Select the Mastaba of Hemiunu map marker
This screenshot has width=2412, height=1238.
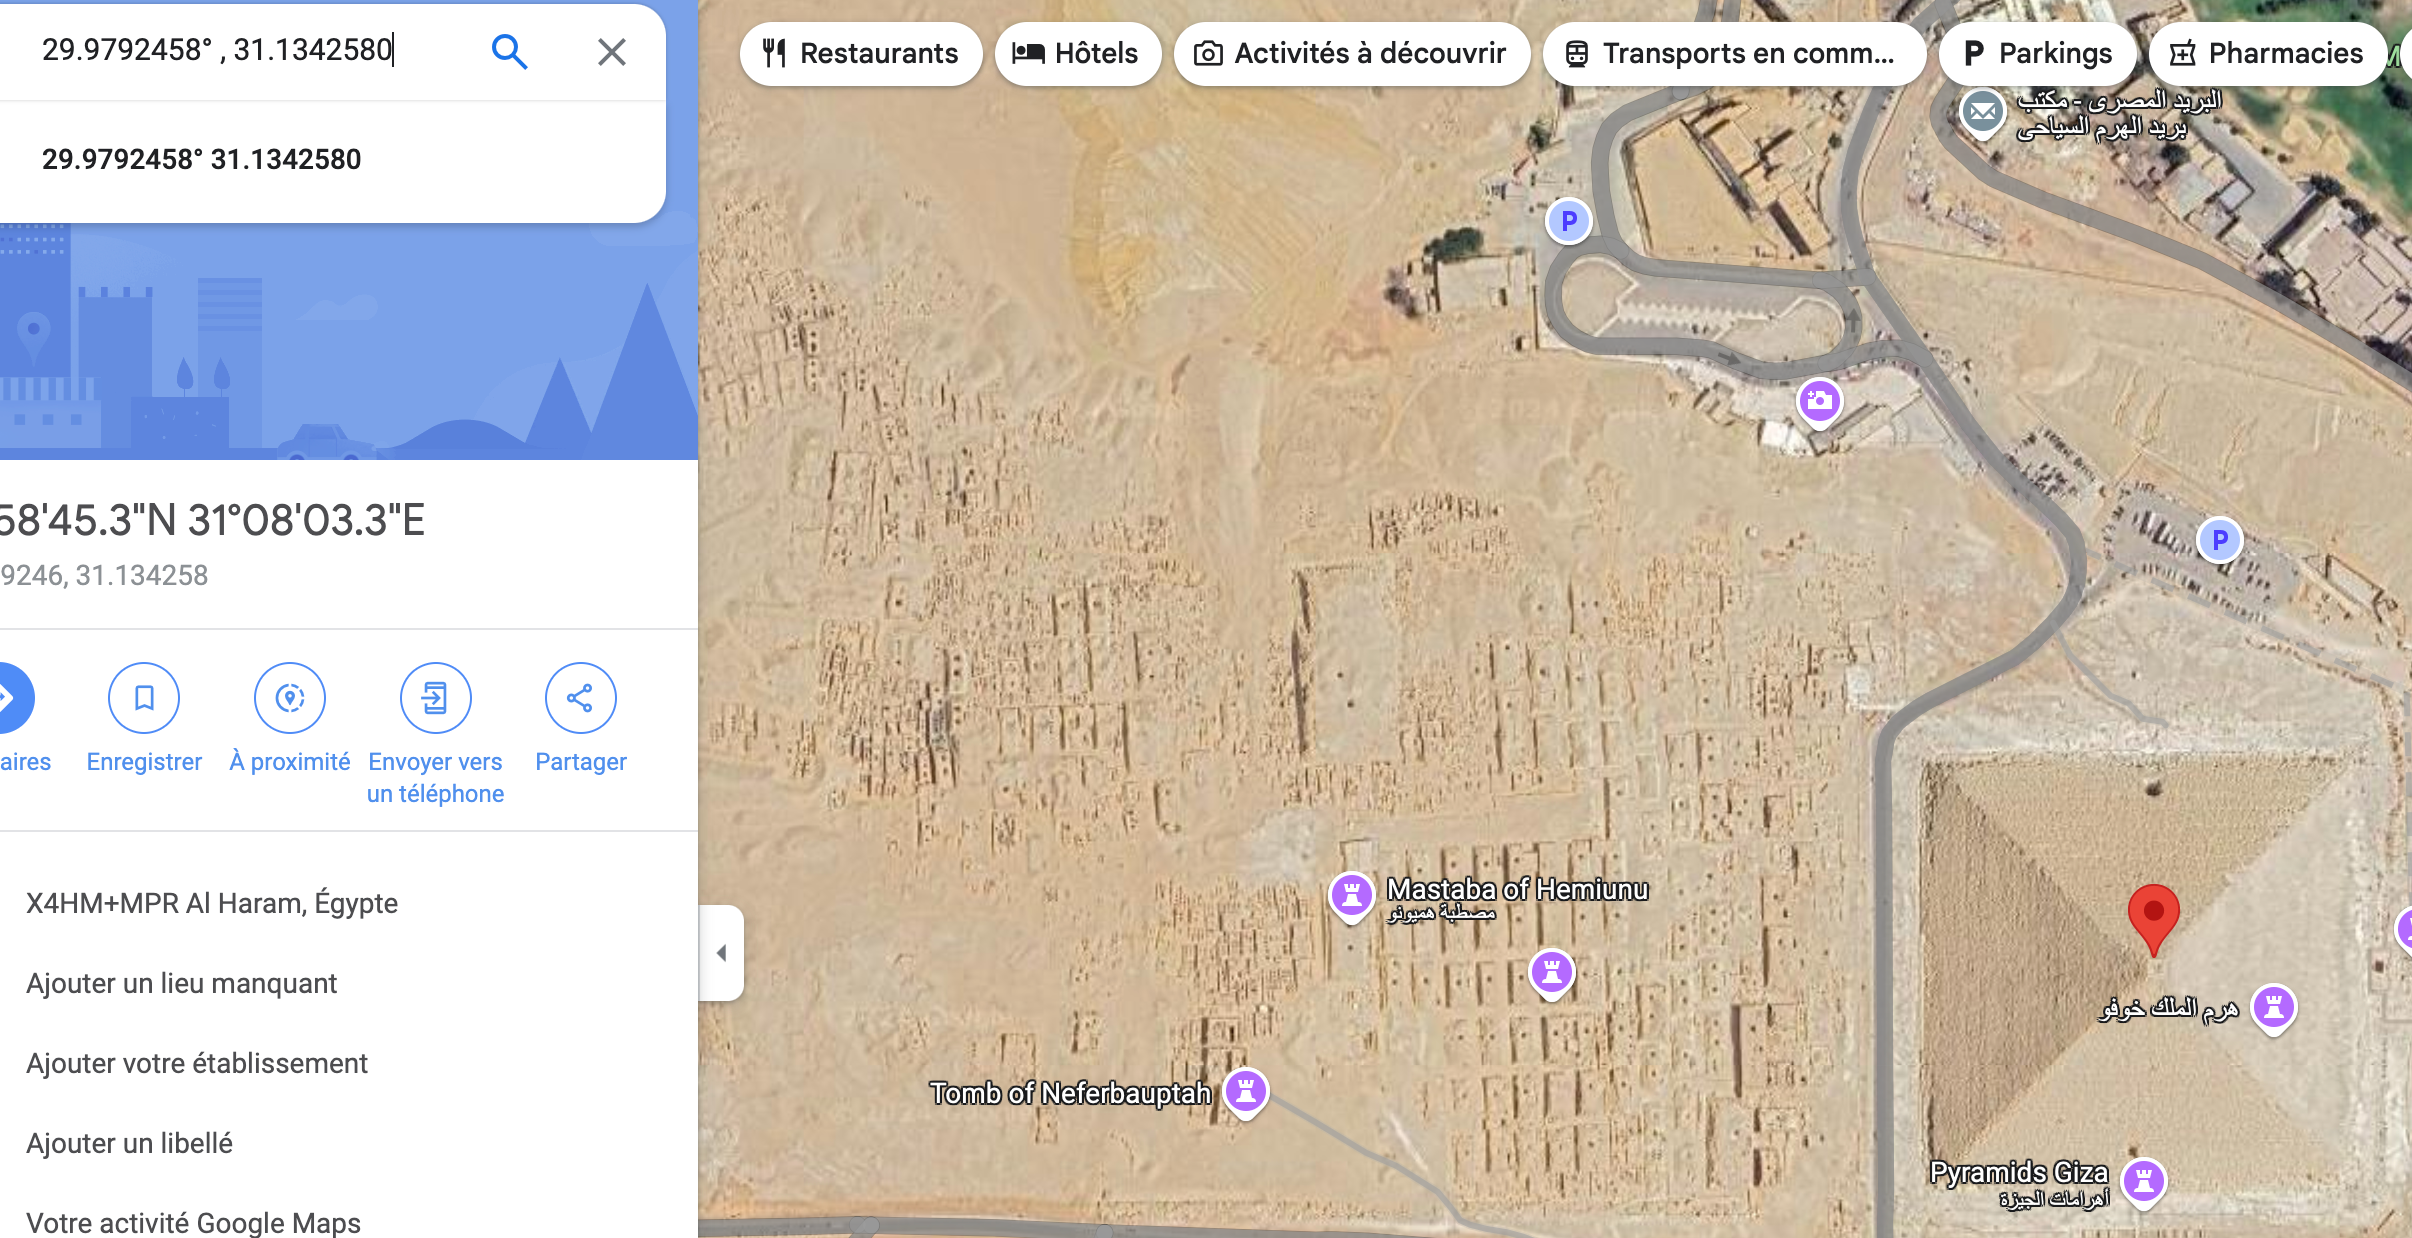coord(1351,893)
